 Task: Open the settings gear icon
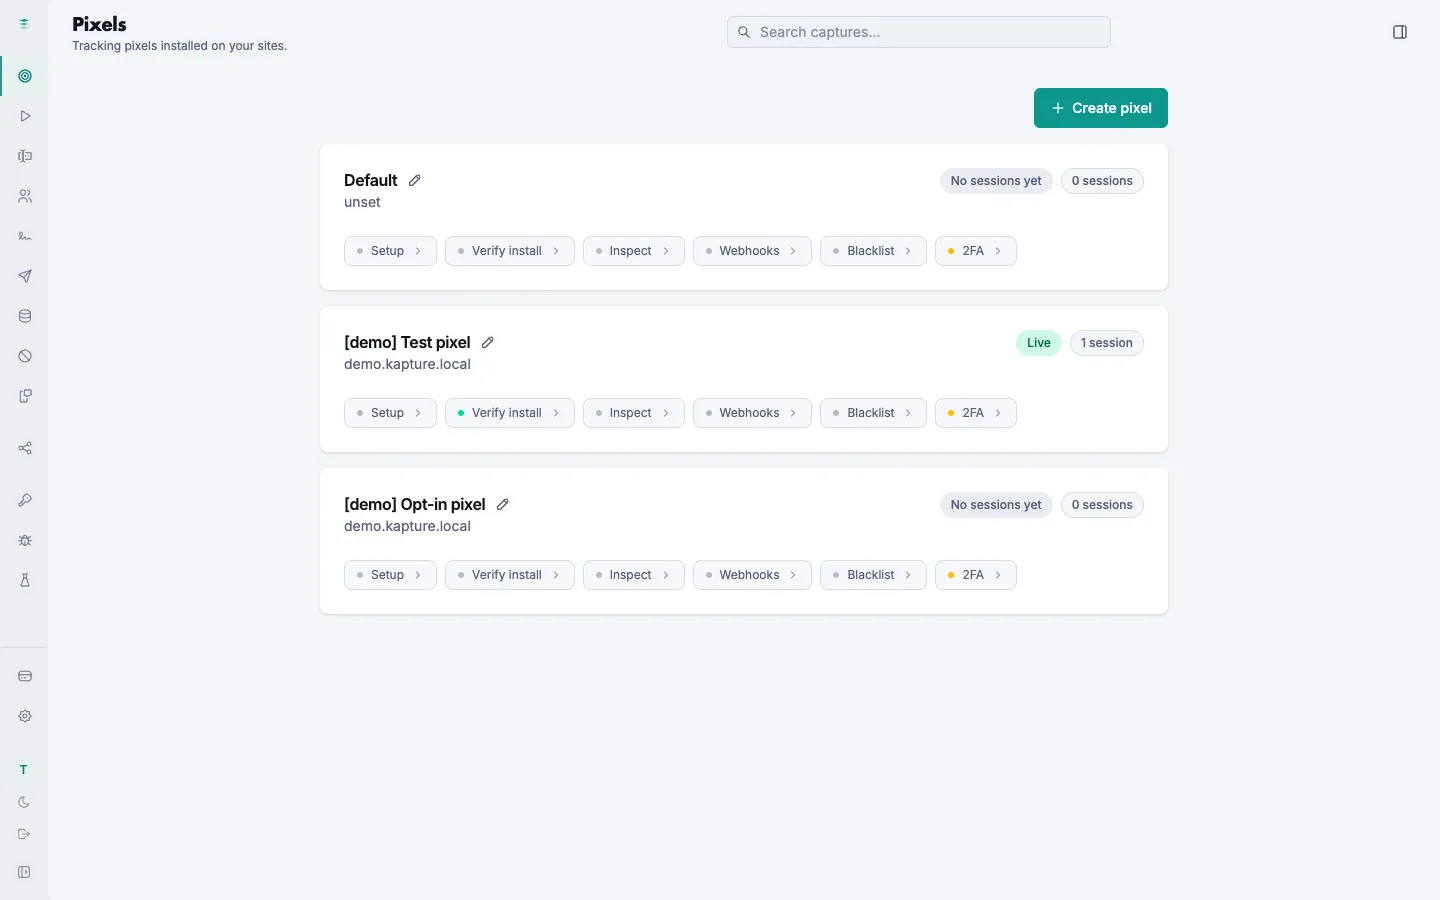click(x=25, y=716)
